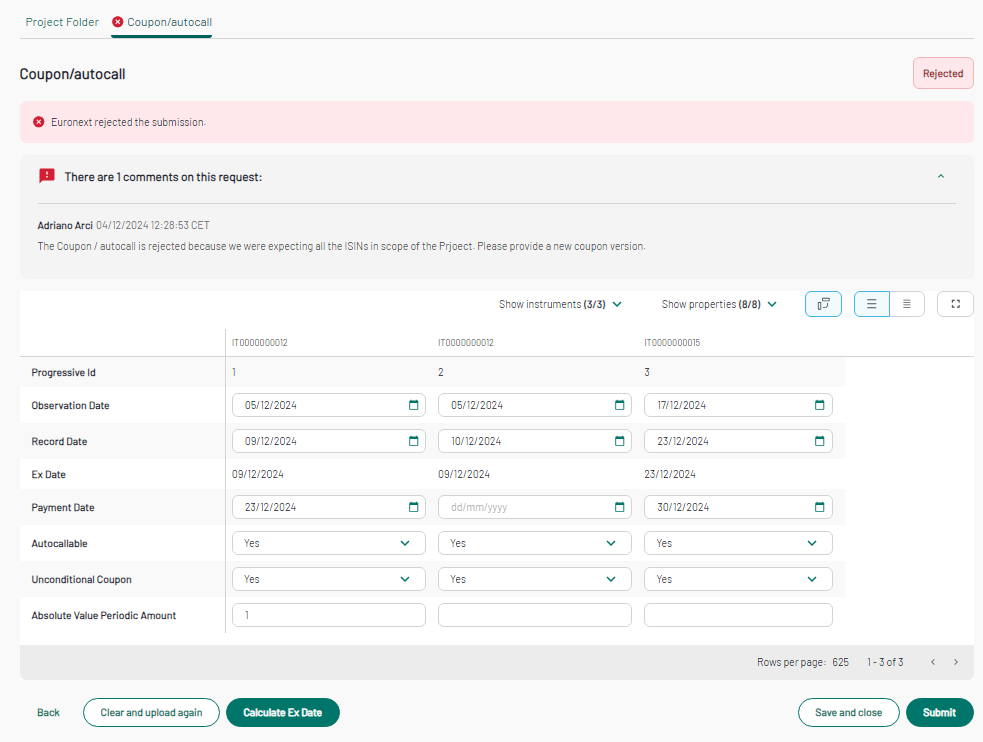Select the Coupon/autocall tab
The height and width of the screenshot is (742, 983).
162,22
